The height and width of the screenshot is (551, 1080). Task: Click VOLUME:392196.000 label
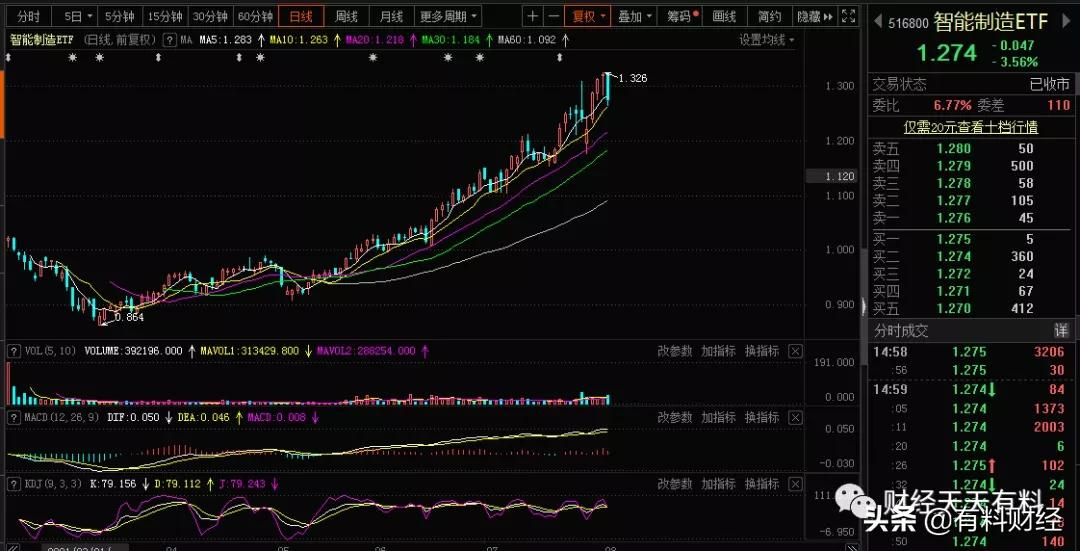click(134, 351)
